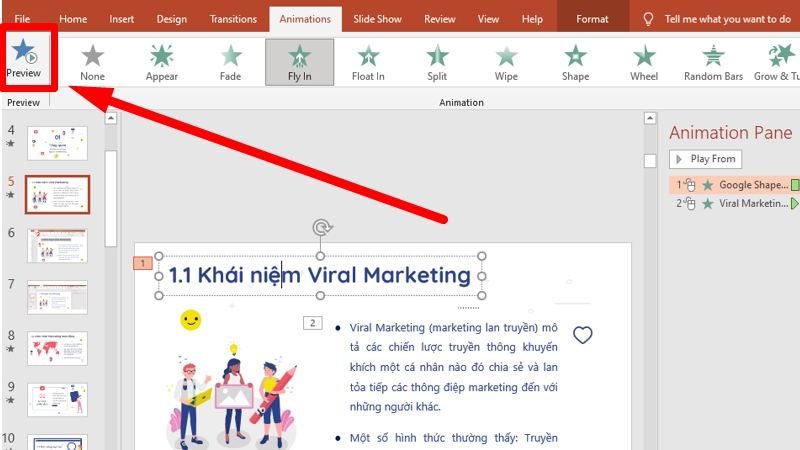Apply the Fade animation effect
Image resolution: width=800 pixels, height=450 pixels.
click(231, 62)
